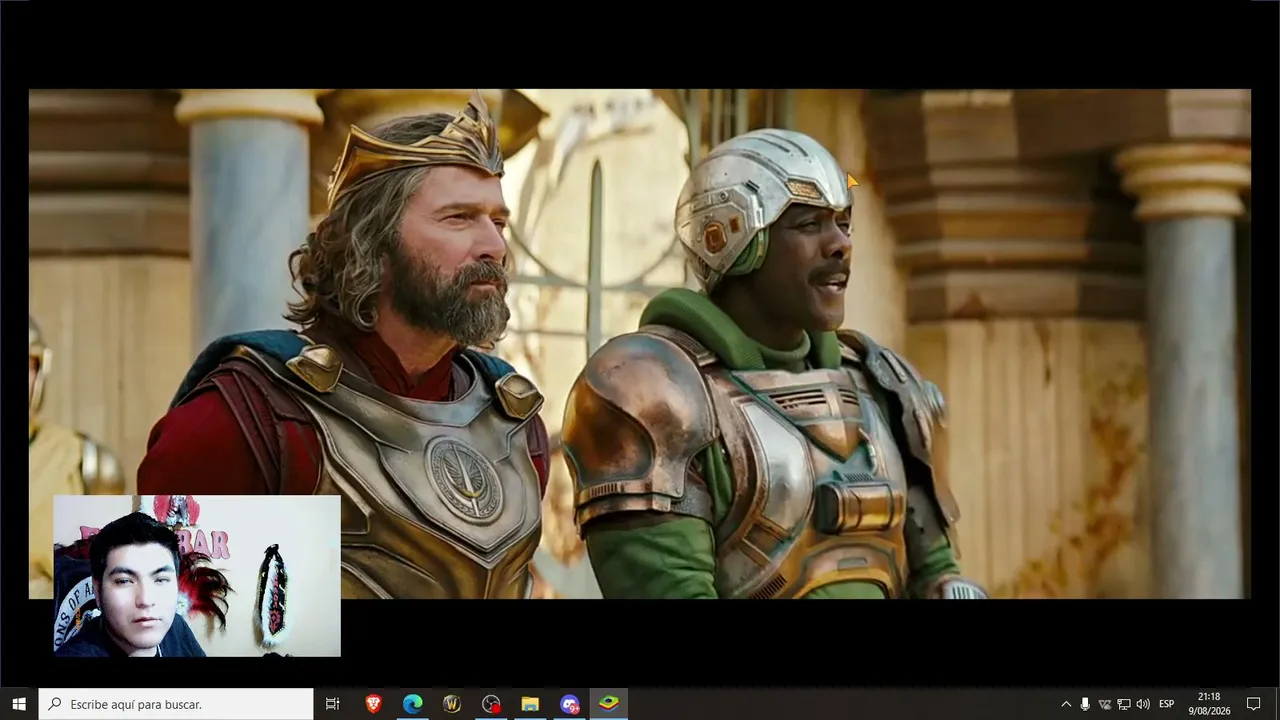Open Discord from the taskbar
The height and width of the screenshot is (720, 1280).
click(569, 704)
